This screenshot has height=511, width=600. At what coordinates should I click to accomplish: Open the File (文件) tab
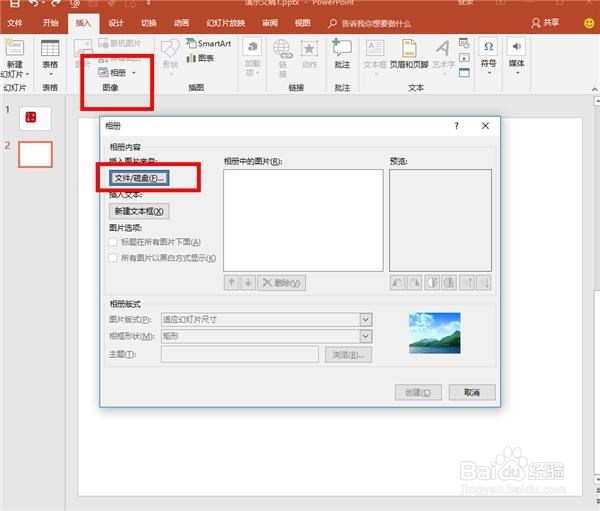pos(15,23)
